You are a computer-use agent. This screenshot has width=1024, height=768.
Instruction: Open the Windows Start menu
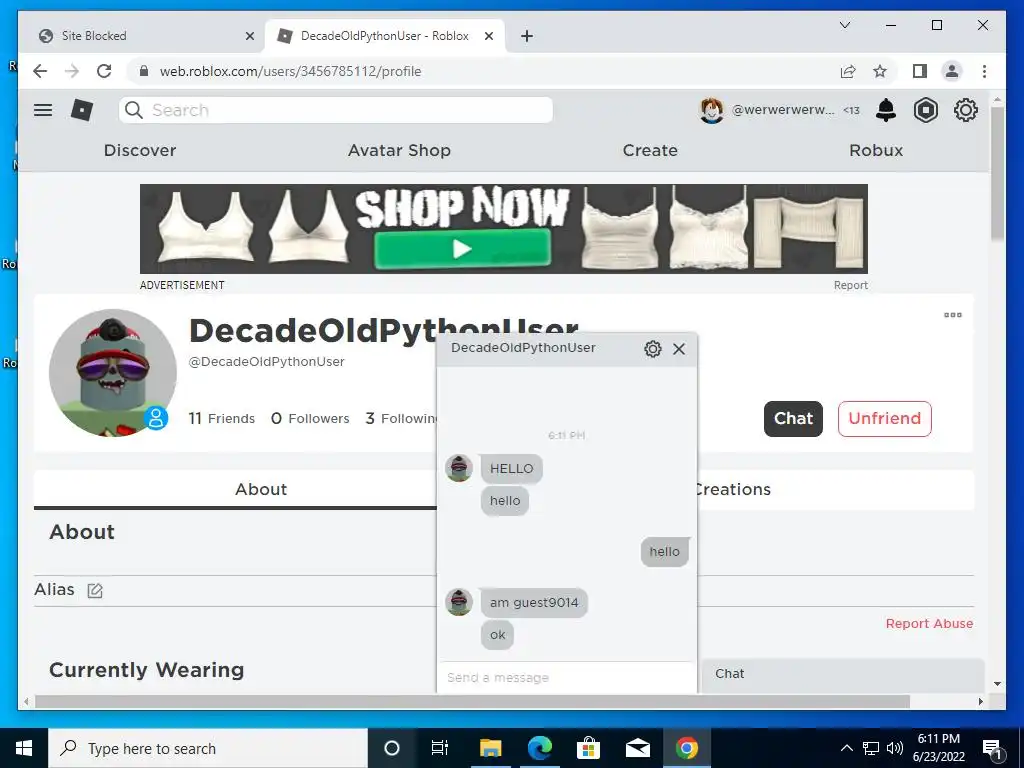(24, 748)
